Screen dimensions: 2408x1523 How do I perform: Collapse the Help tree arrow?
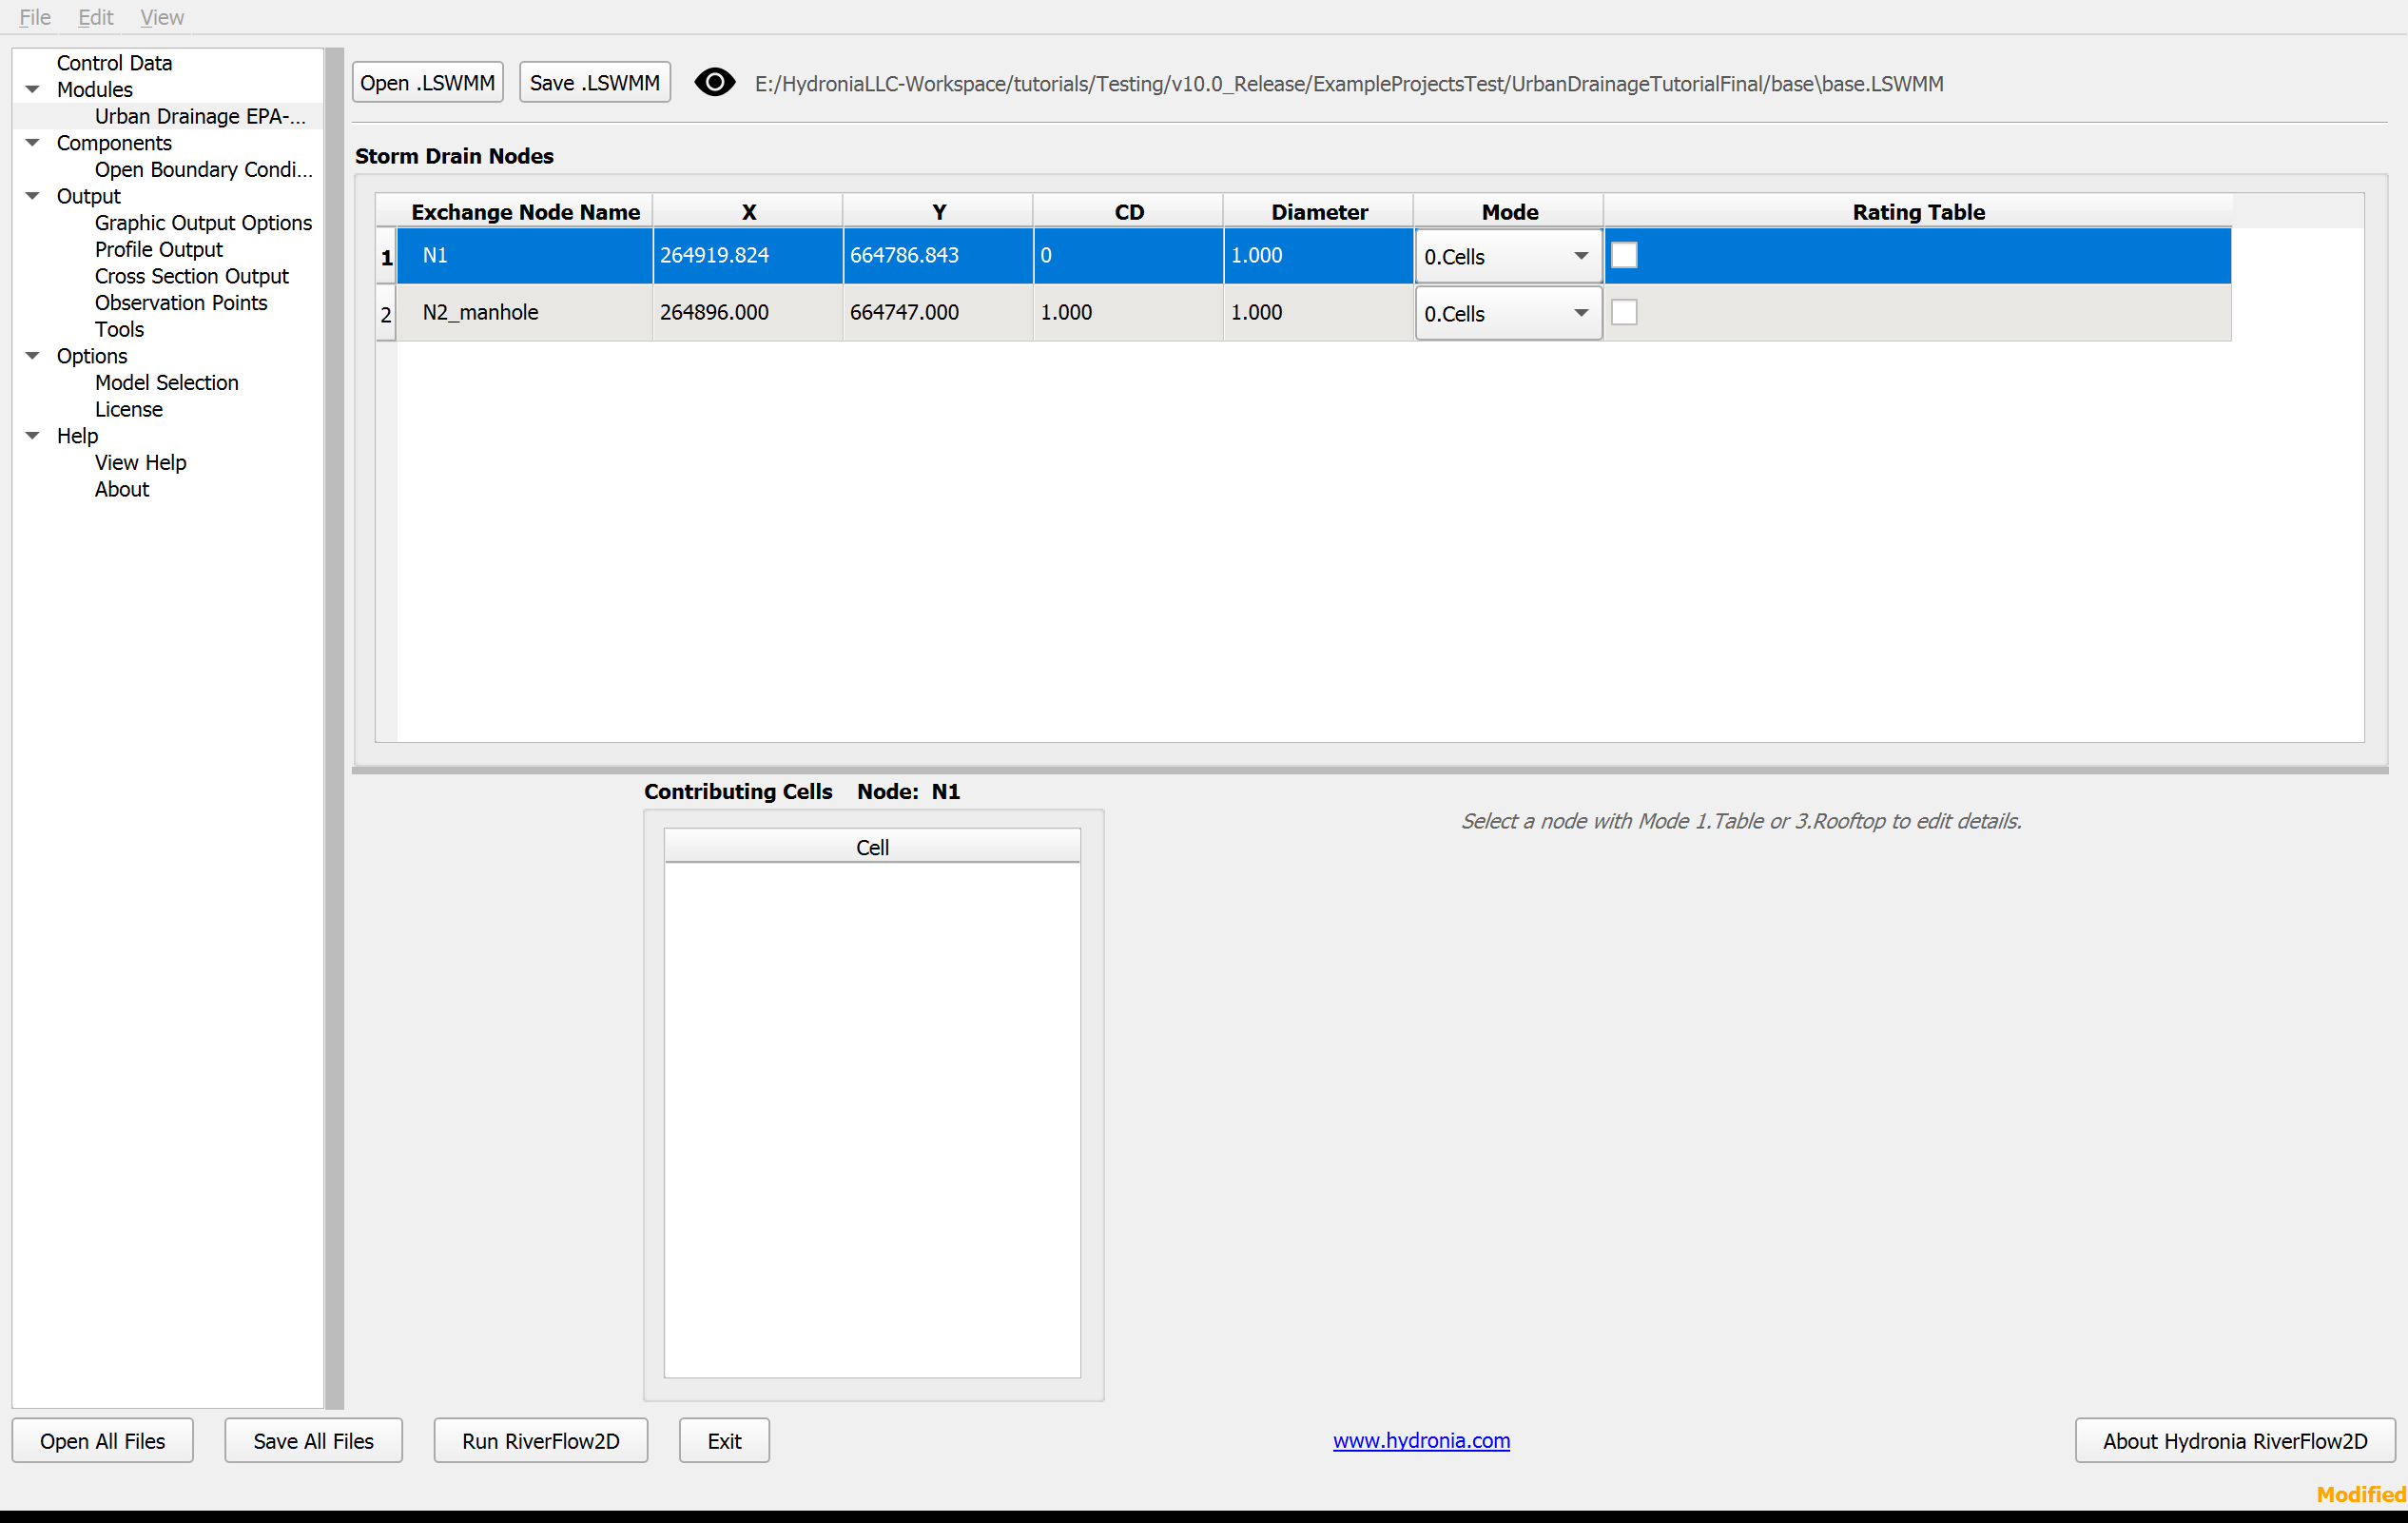[32, 436]
